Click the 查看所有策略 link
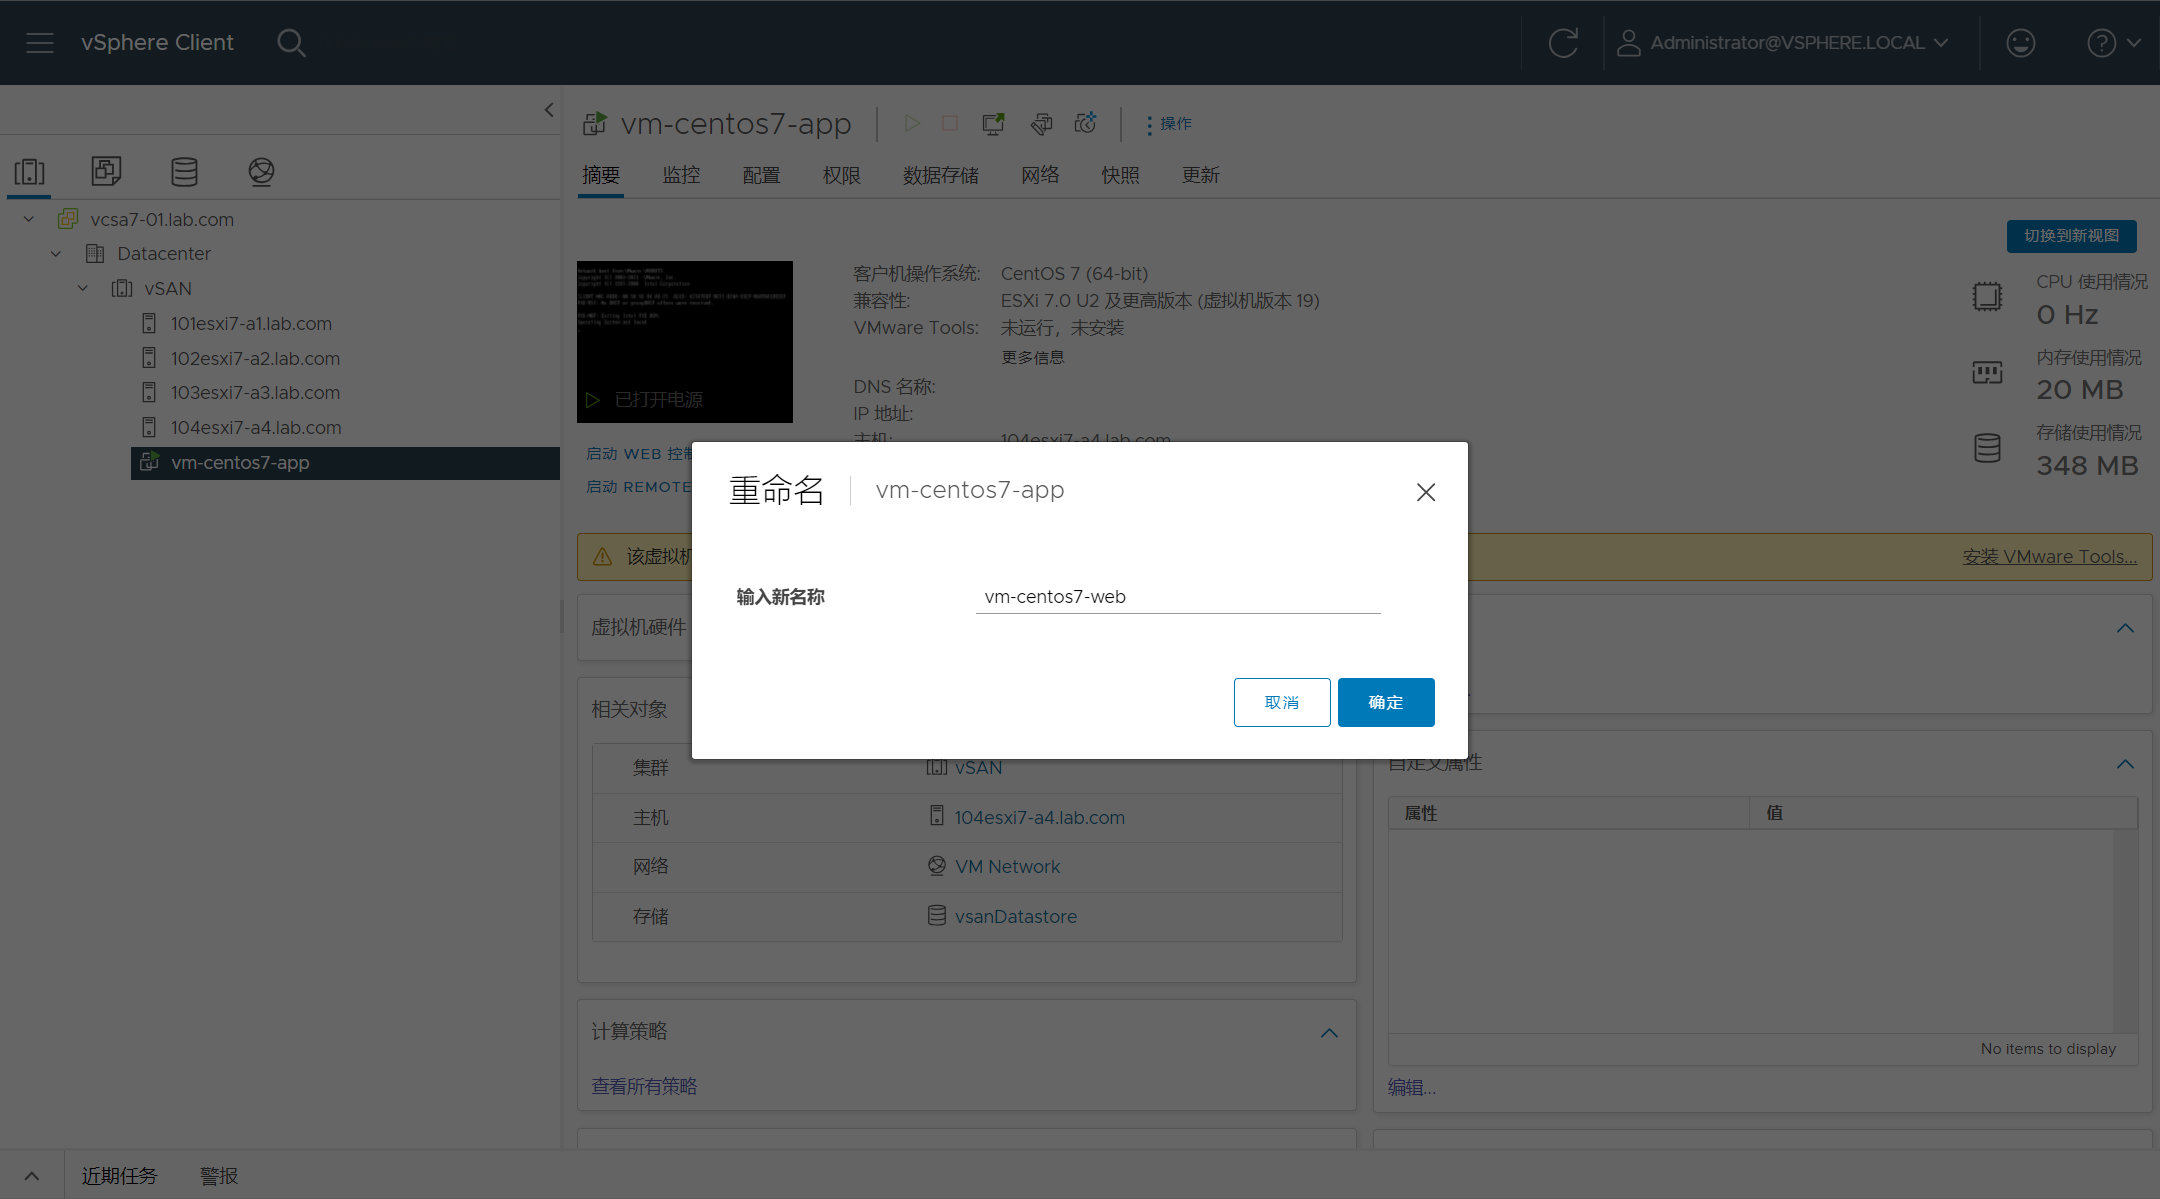 644,1087
